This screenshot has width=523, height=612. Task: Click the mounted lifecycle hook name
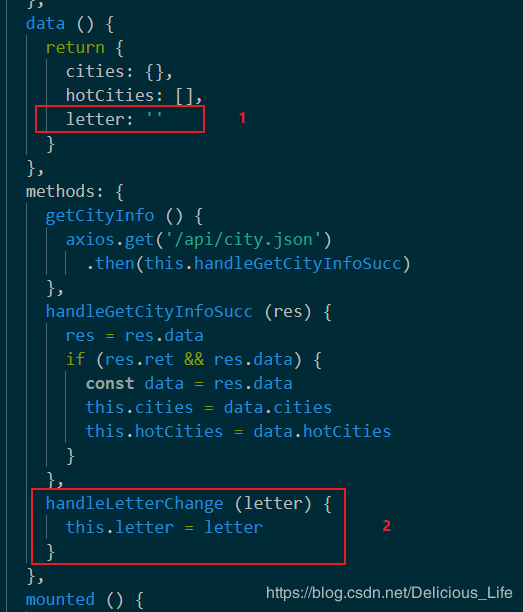60,599
